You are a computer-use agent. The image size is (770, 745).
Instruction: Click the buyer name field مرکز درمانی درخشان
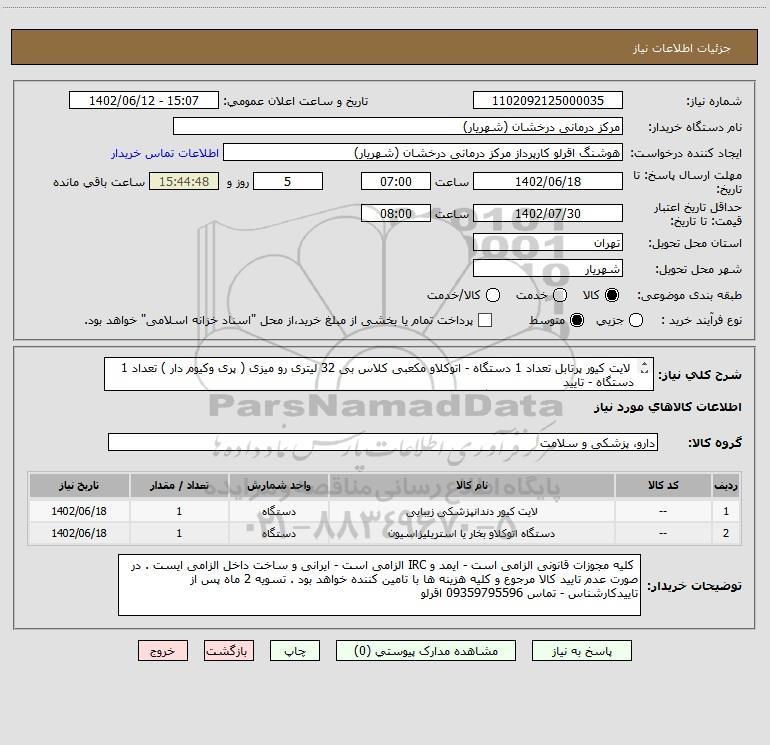pos(398,126)
